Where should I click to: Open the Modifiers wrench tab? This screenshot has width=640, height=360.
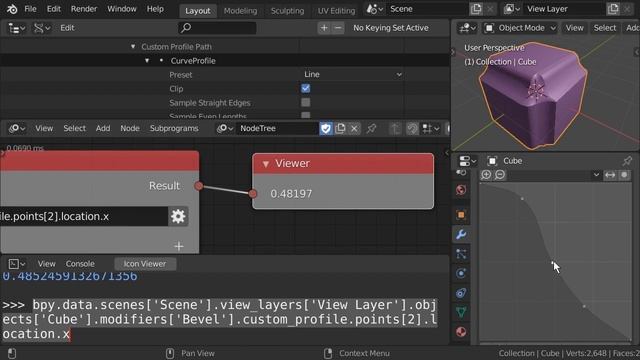461,234
